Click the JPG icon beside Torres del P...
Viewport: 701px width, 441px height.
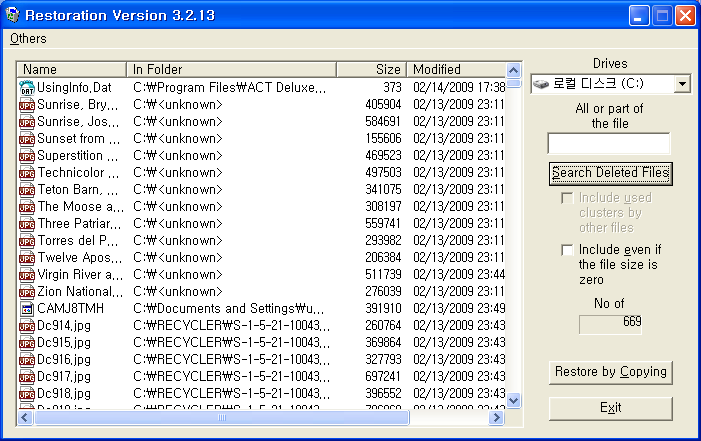[x=27, y=241]
